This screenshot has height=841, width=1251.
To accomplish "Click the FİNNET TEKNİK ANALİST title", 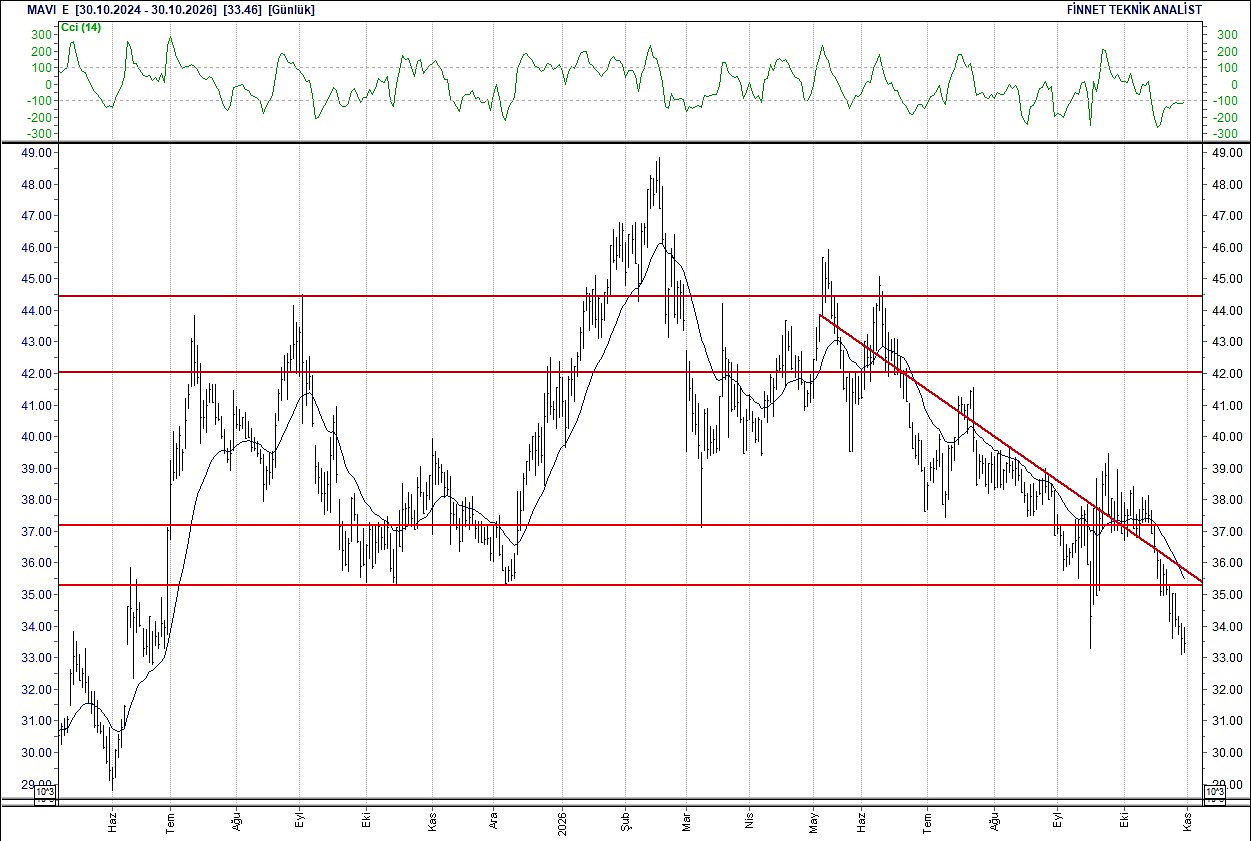I will [1135, 9].
